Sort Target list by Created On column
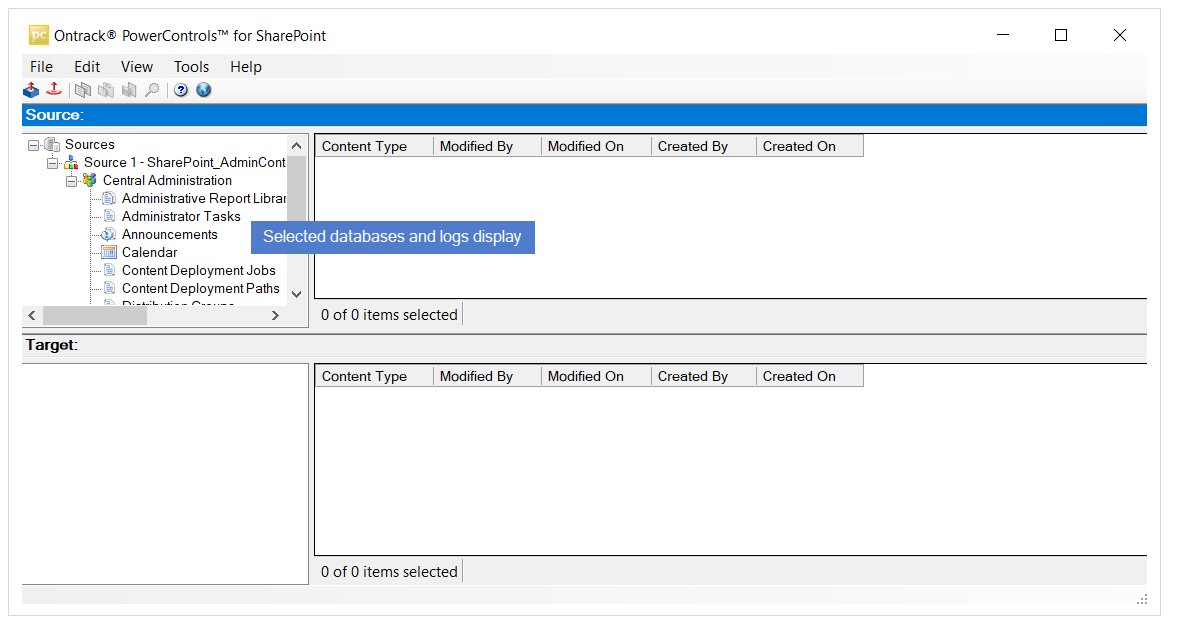The height and width of the screenshot is (638, 1186). coord(809,376)
